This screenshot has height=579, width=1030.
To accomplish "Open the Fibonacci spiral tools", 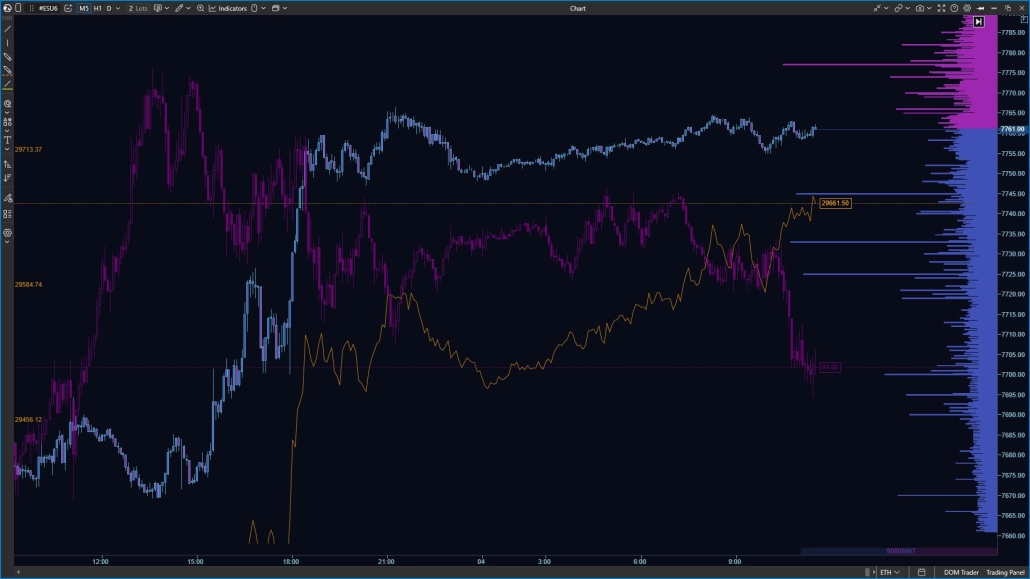I will click(7, 103).
